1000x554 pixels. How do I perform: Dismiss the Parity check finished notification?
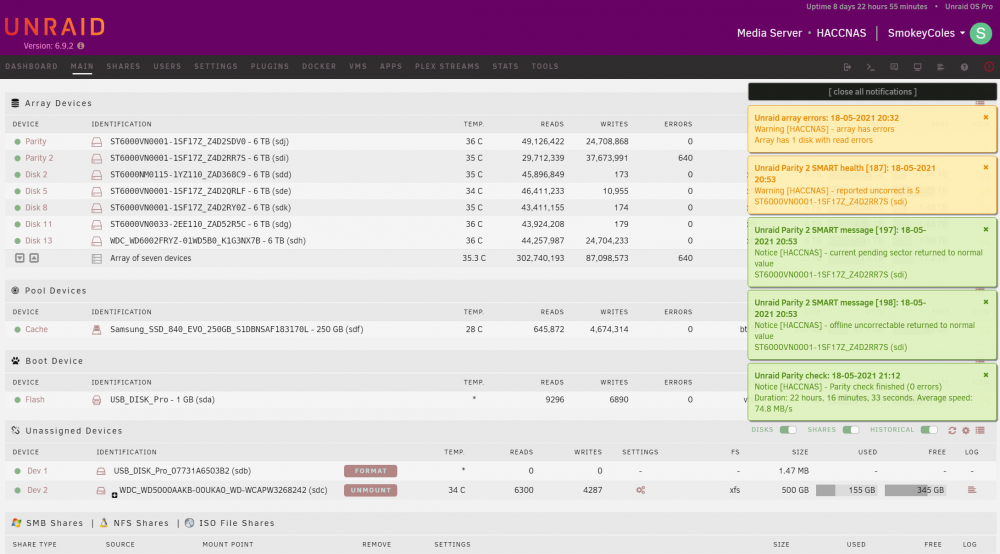[985, 375]
